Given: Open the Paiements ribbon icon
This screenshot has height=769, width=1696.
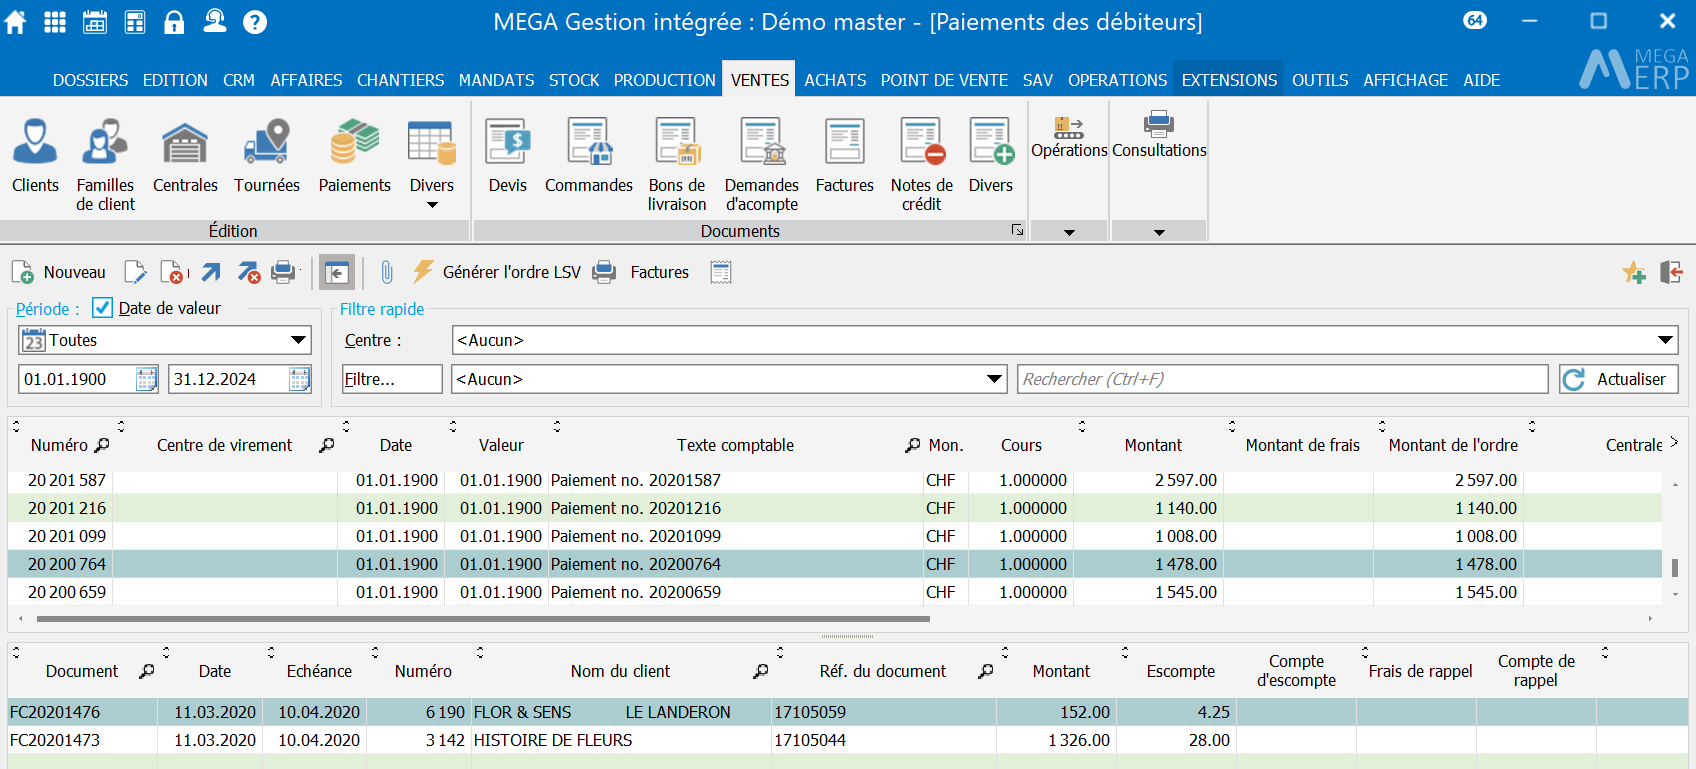Looking at the screenshot, I should [x=354, y=155].
